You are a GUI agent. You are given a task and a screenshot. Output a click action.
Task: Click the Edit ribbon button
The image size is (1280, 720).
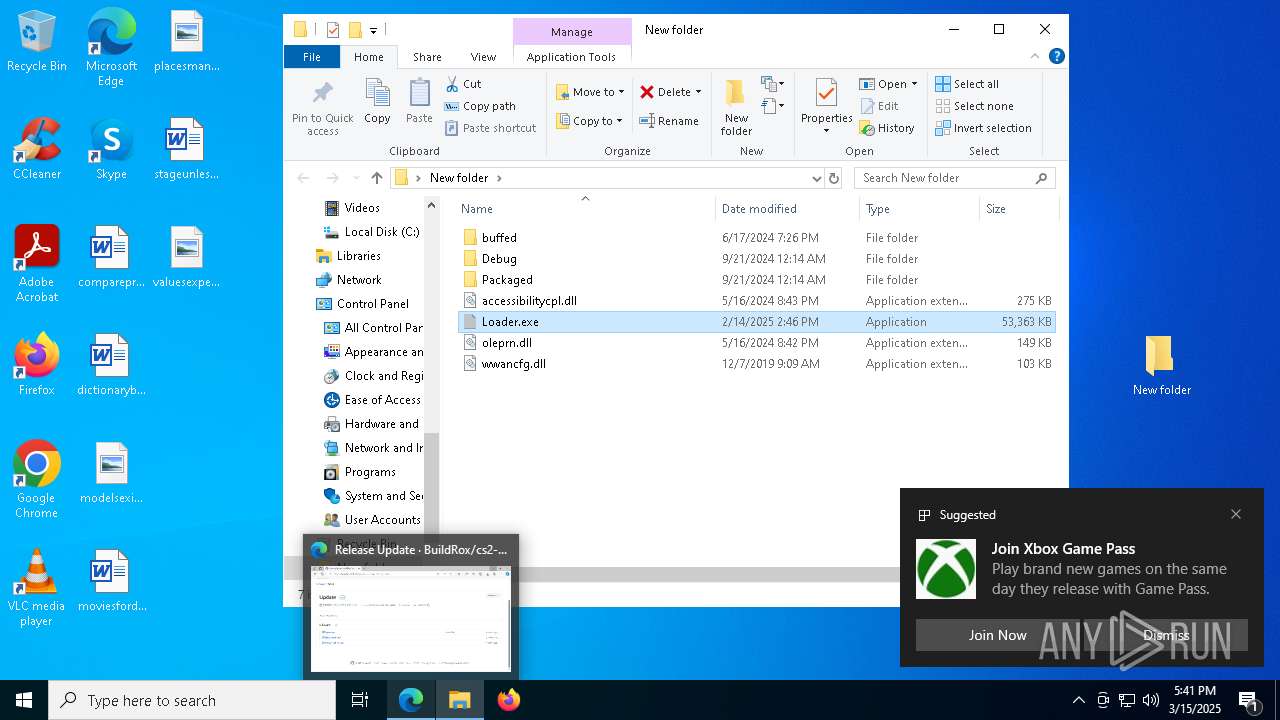[x=878, y=106]
